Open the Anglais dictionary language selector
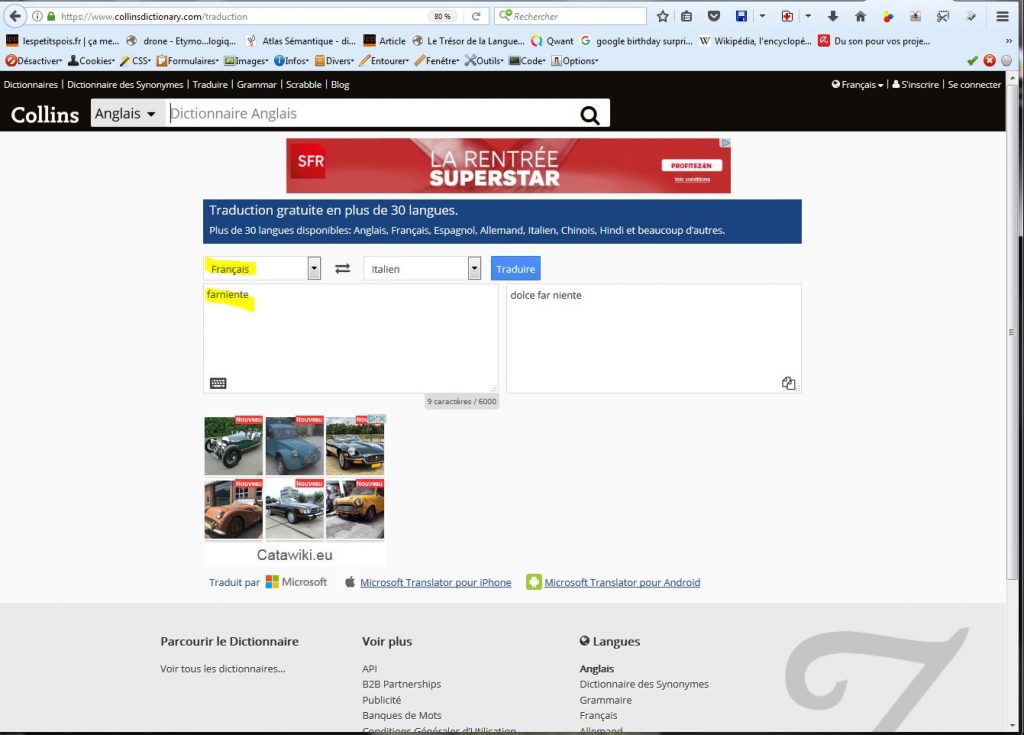 click(x=125, y=114)
